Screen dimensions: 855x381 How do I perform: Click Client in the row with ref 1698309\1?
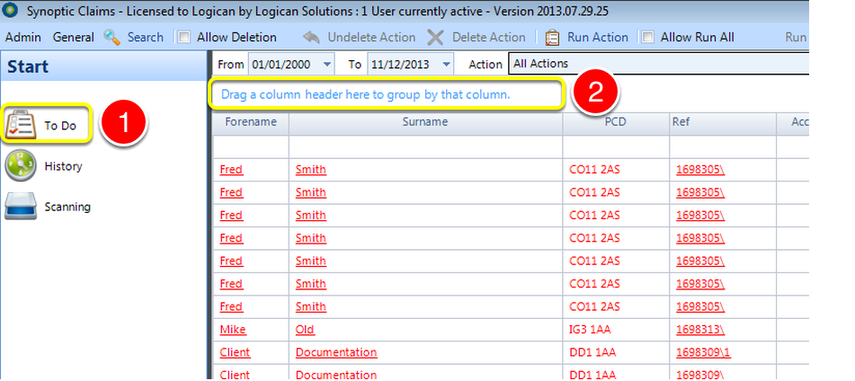point(235,353)
